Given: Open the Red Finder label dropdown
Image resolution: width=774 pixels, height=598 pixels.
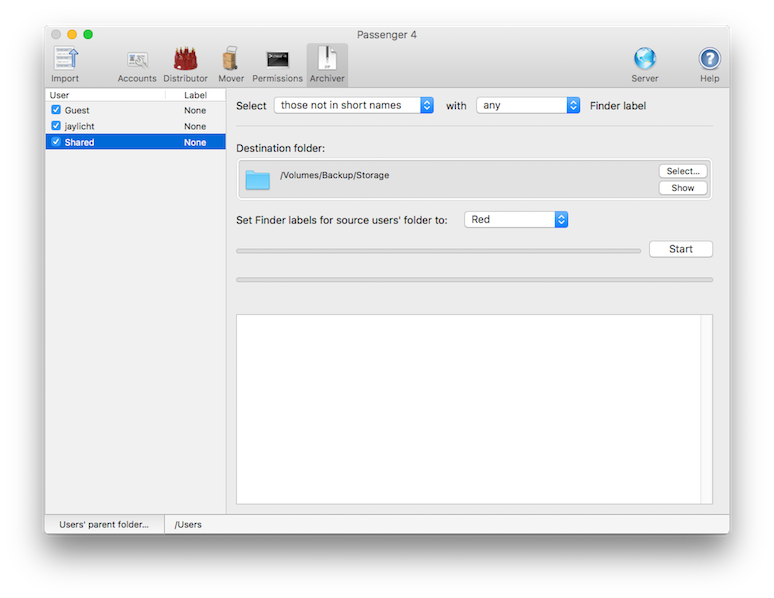Looking at the screenshot, I should [516, 219].
